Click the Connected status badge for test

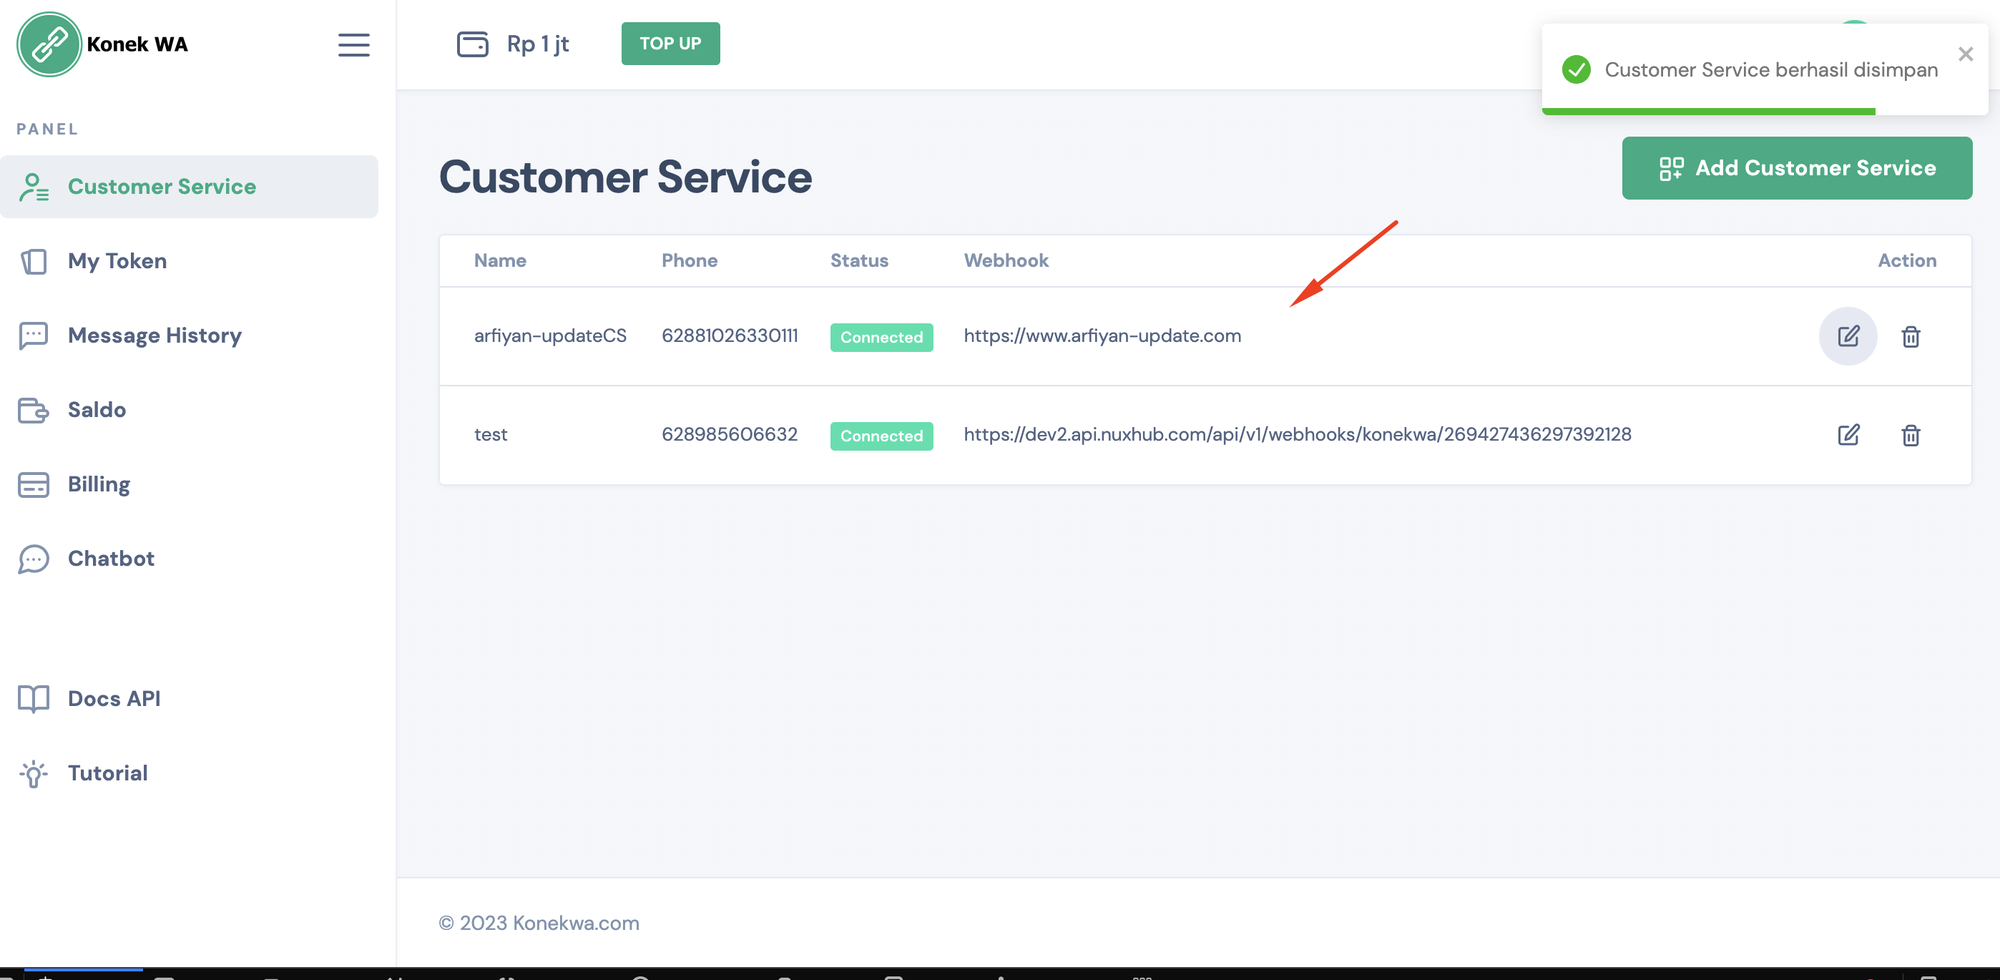click(x=881, y=436)
